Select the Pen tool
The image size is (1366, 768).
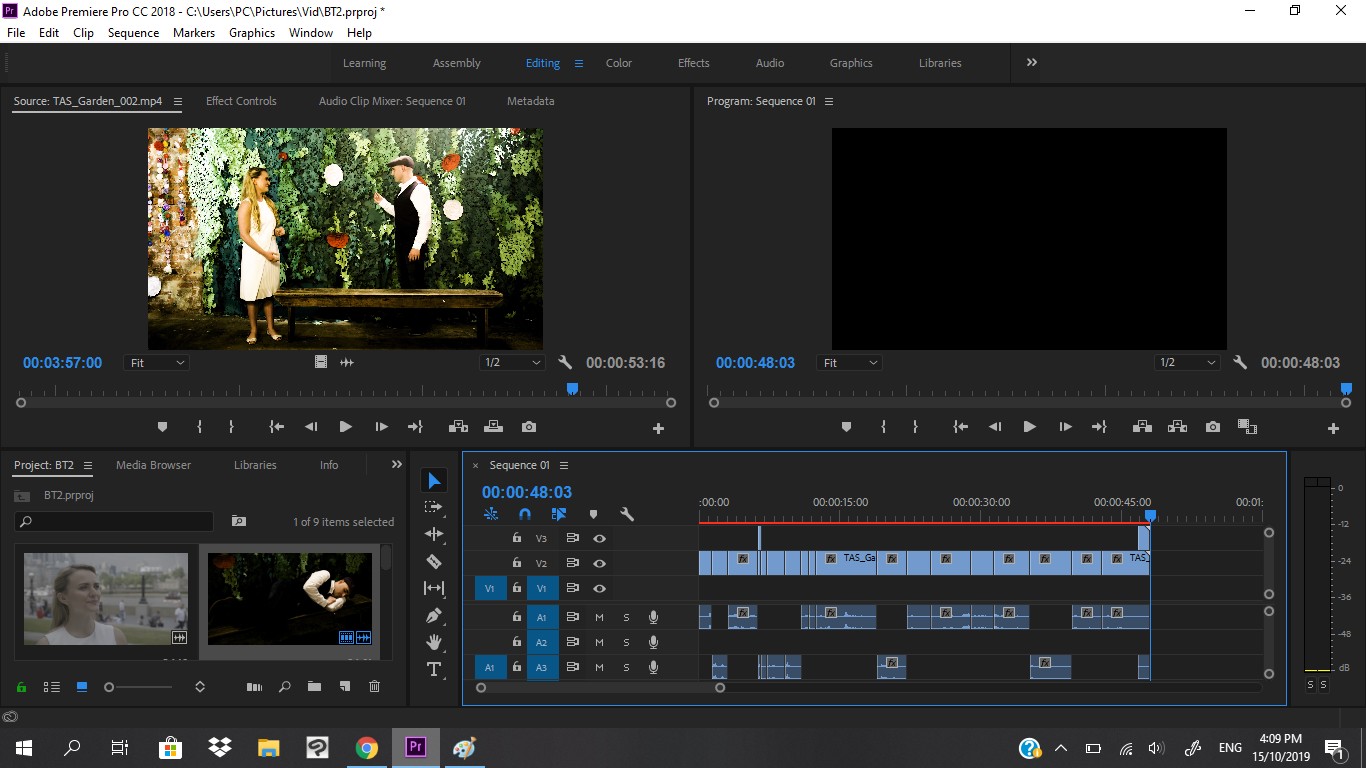pos(434,616)
